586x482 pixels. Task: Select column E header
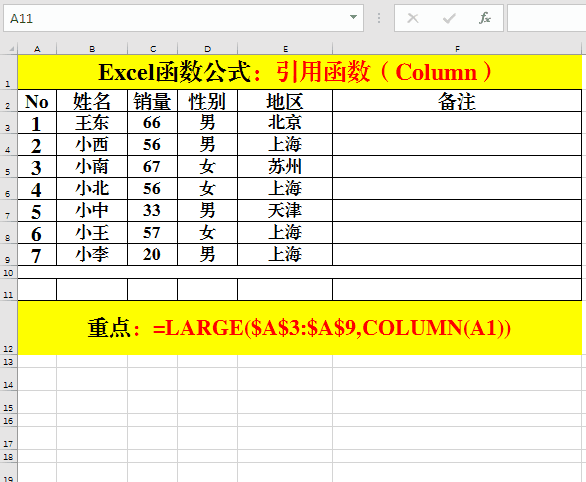(x=285, y=49)
